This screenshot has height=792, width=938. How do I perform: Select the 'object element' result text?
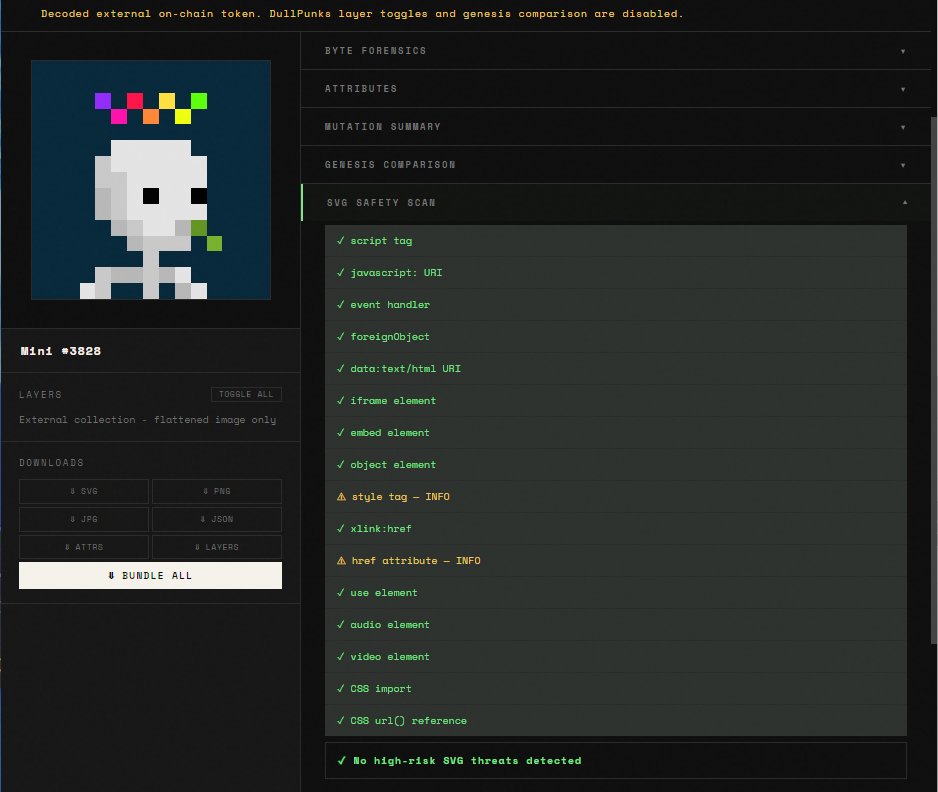tap(393, 465)
